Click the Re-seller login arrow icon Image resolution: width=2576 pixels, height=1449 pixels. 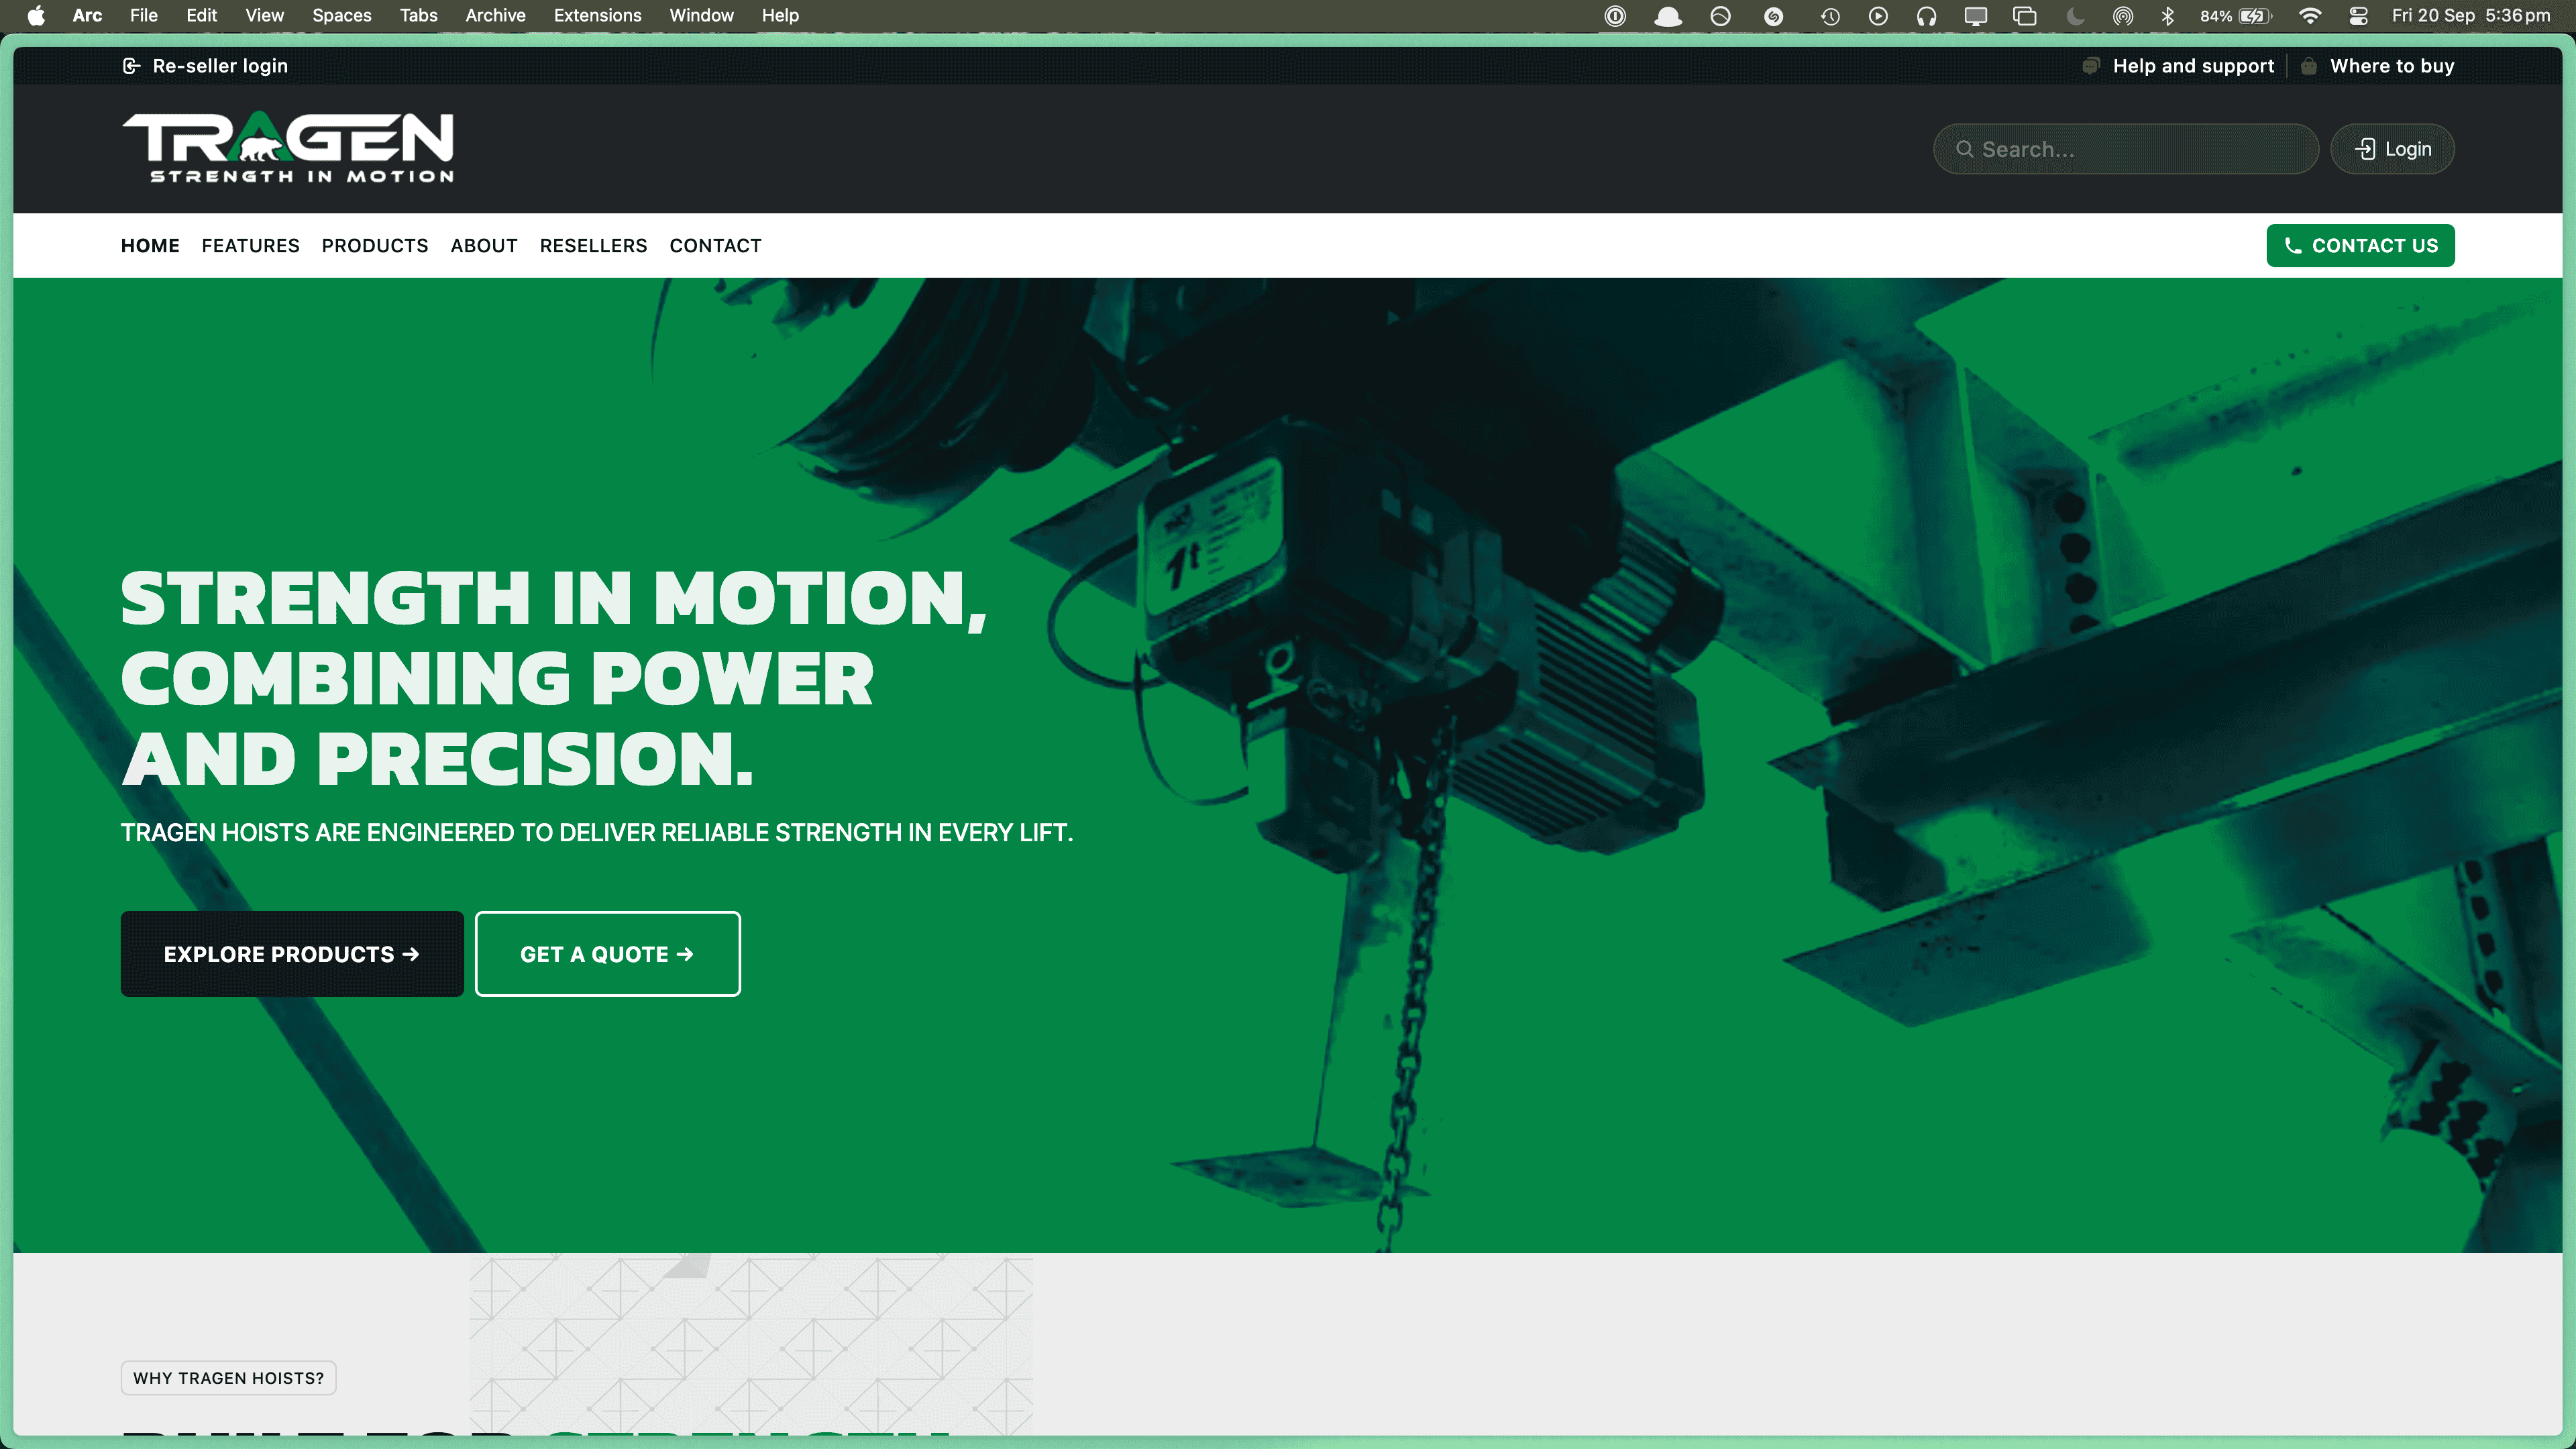(131, 66)
